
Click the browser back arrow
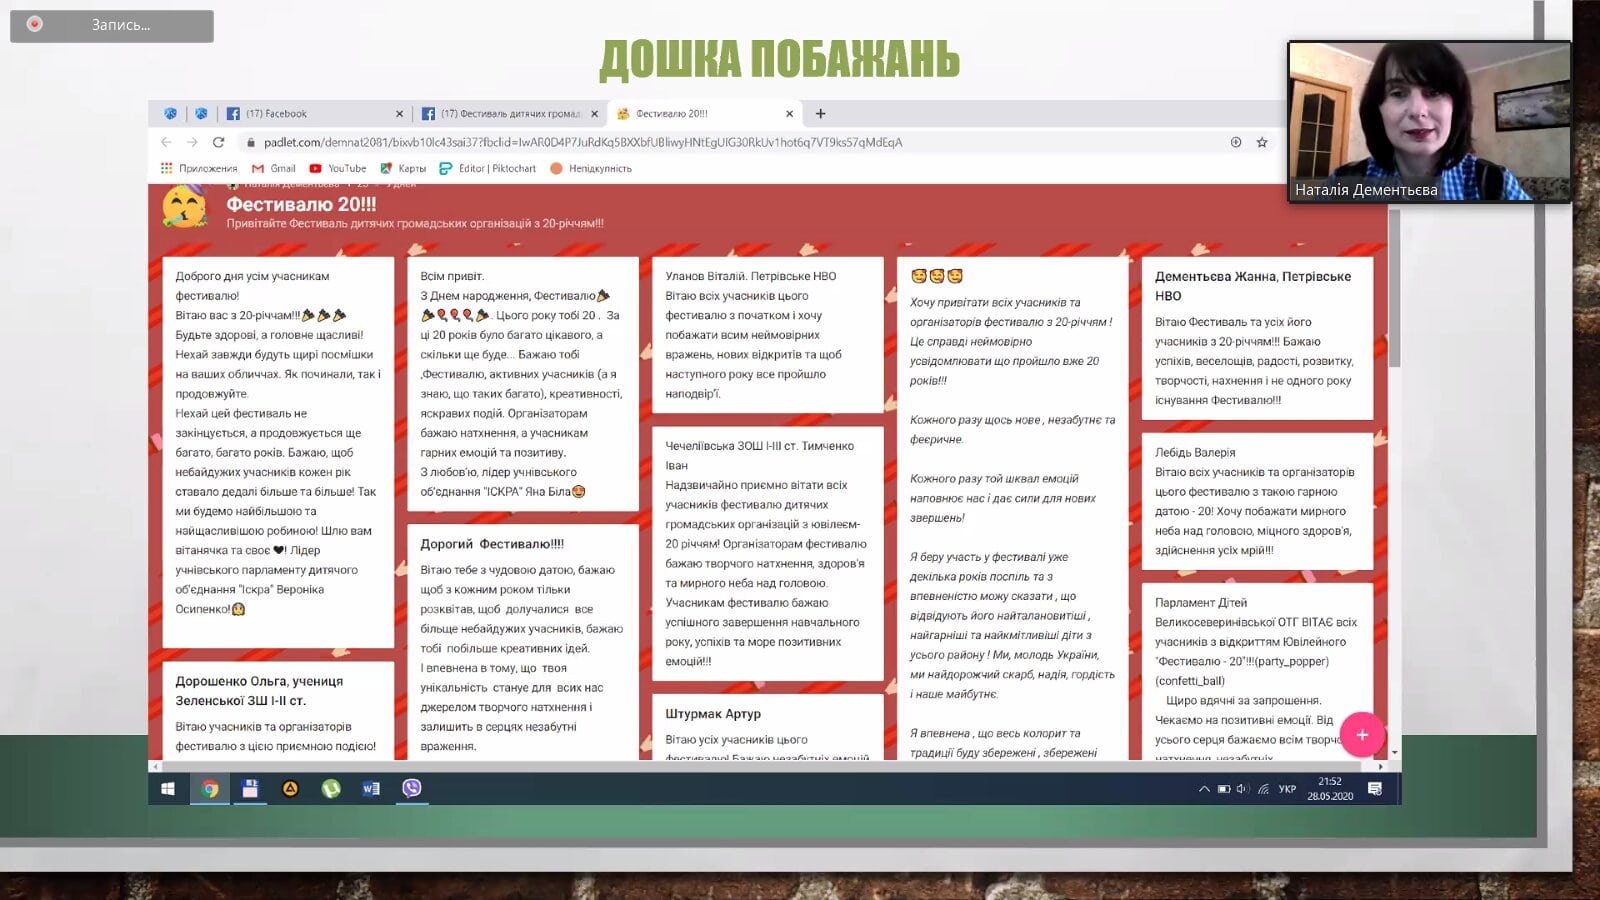pos(167,142)
